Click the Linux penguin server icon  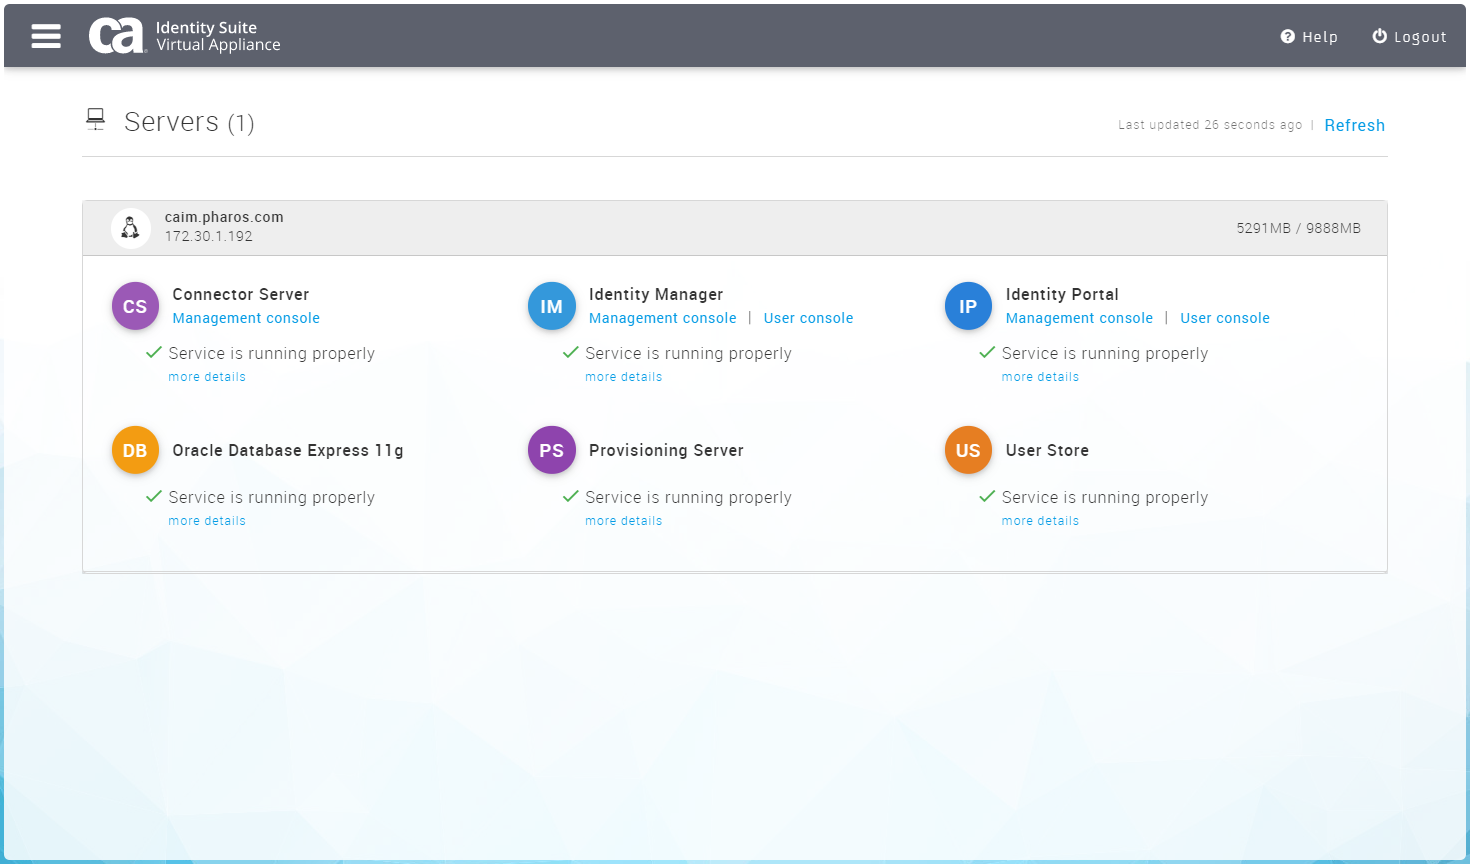click(130, 228)
